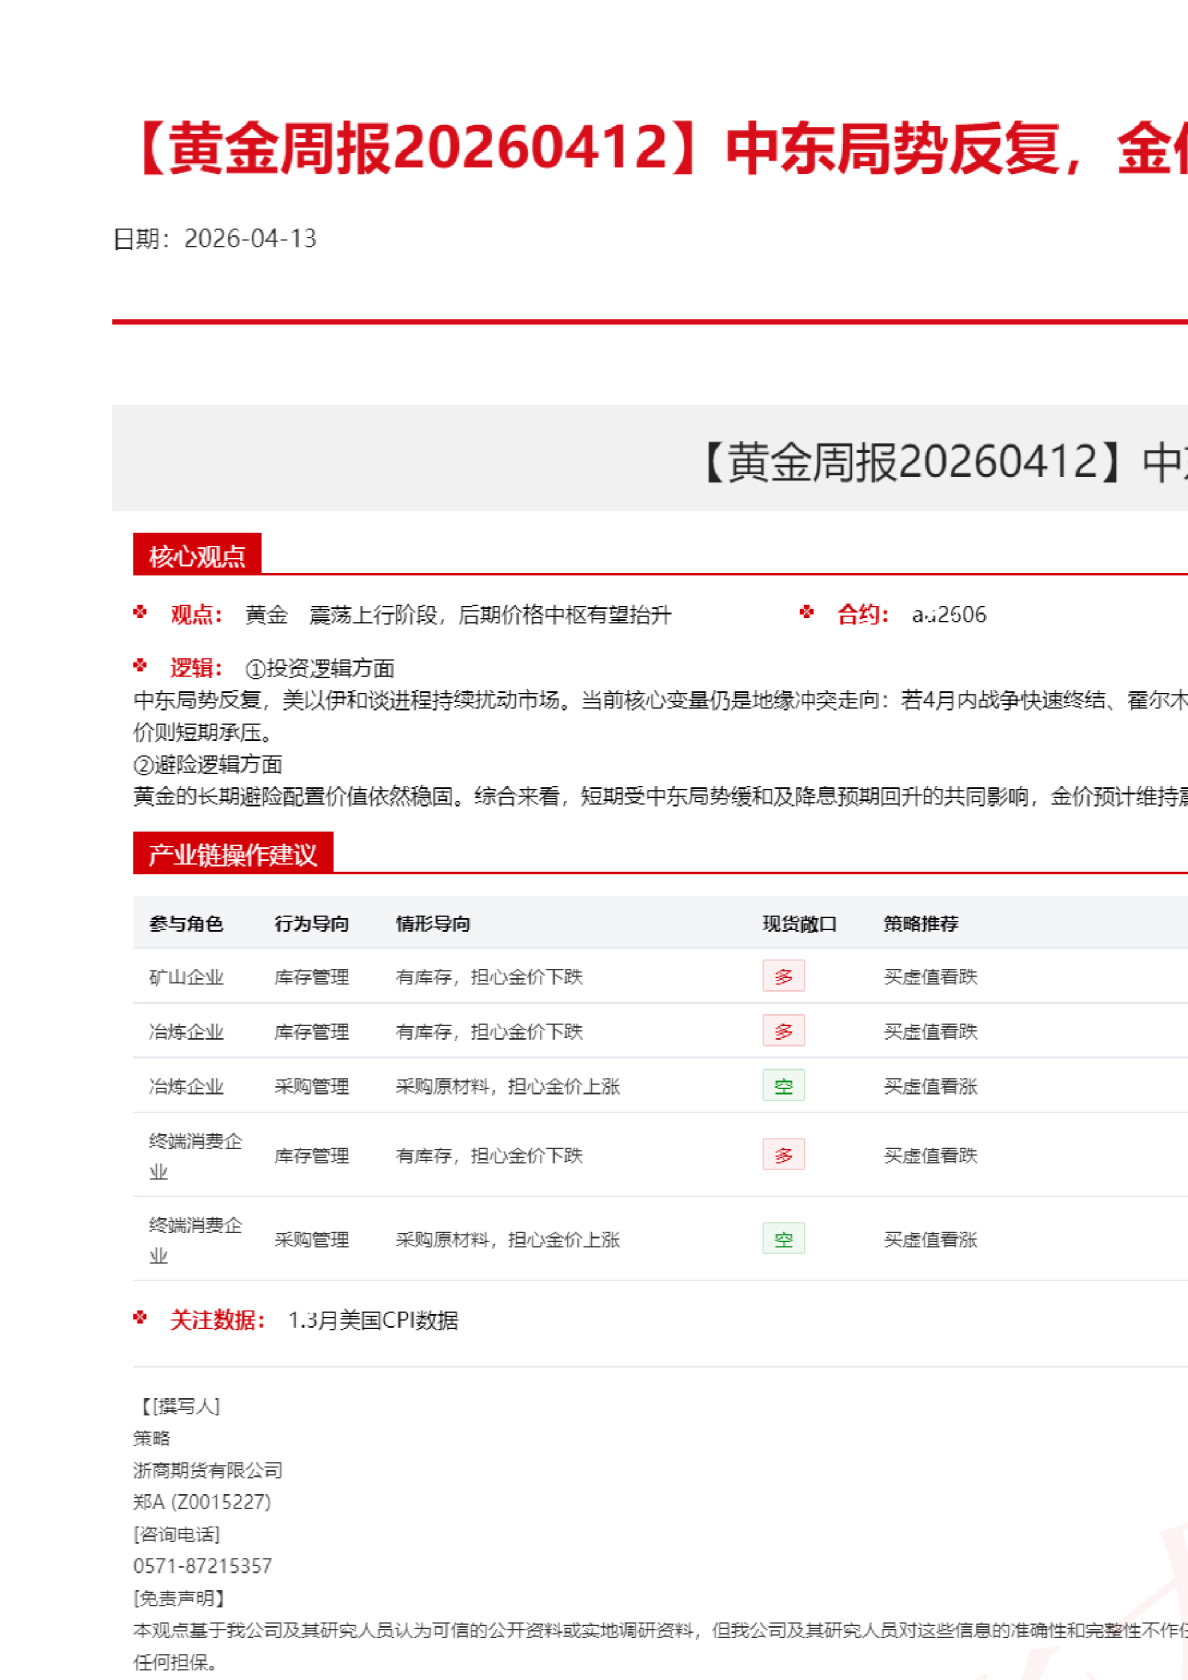The image size is (1188, 1680).
Task: Click the 现货敞口 column header
Action: coord(799,924)
